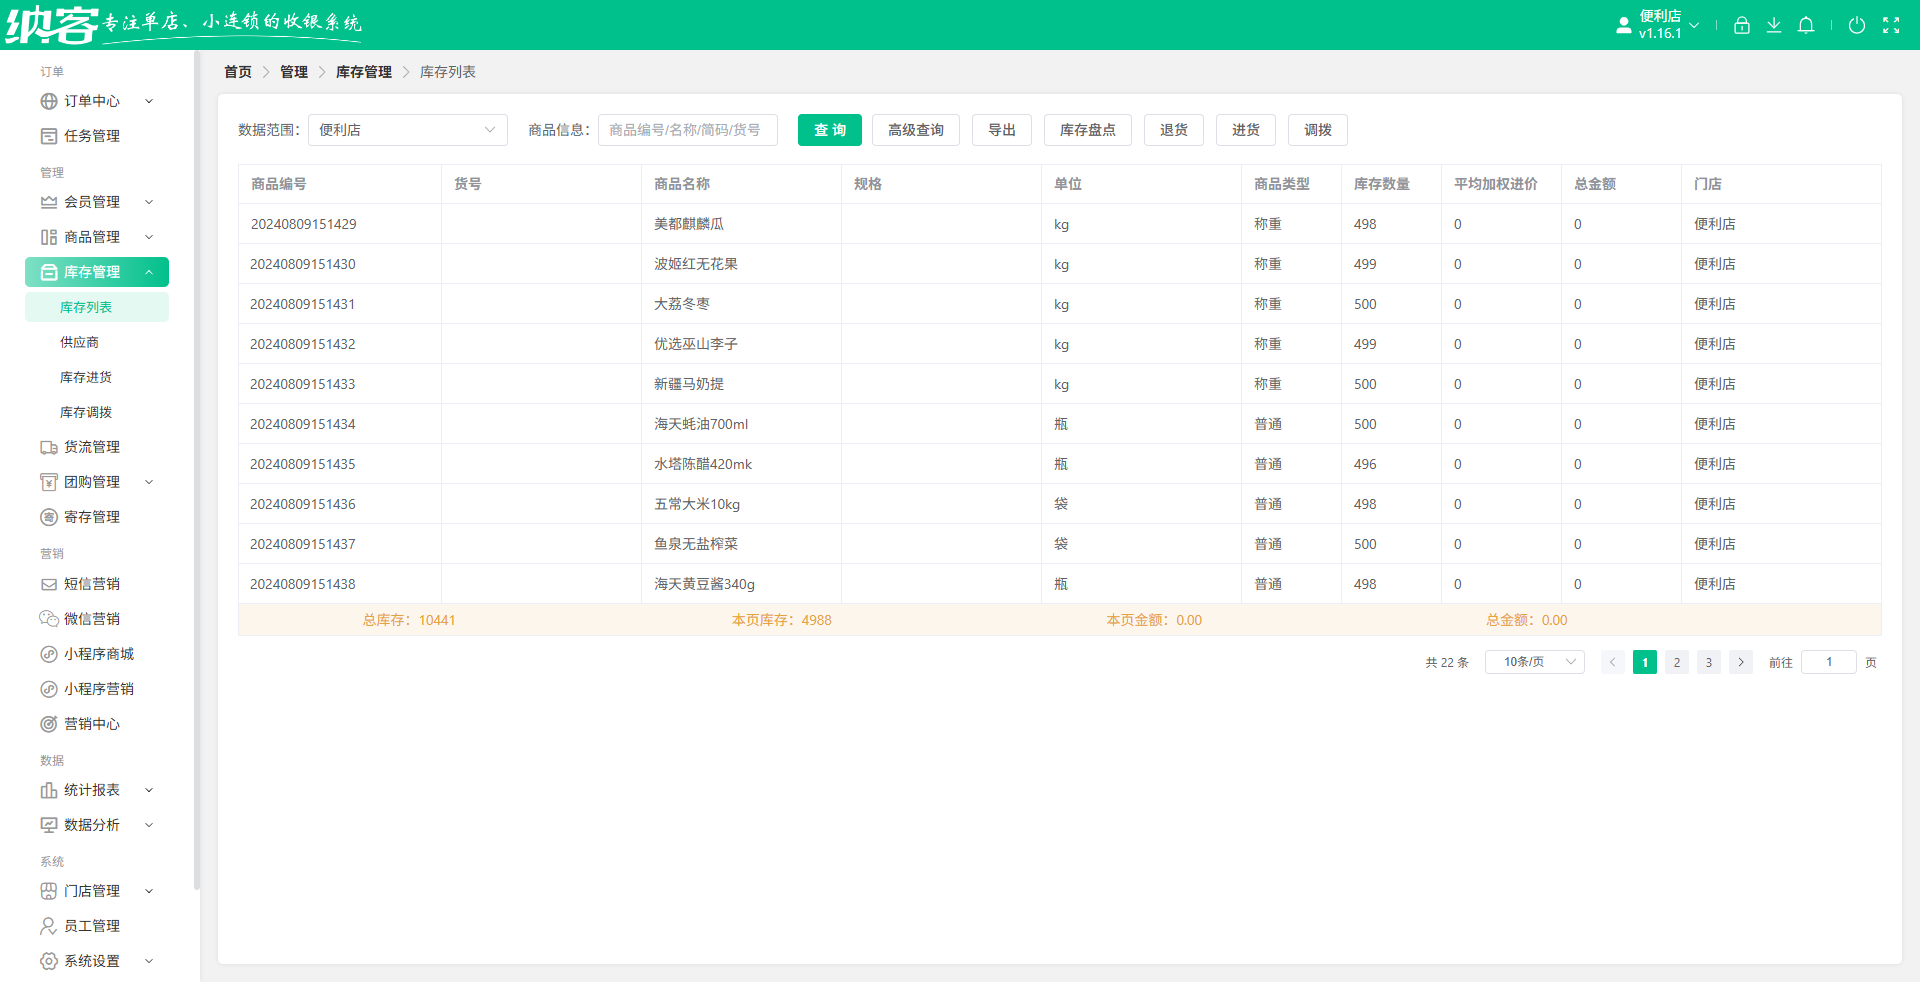
Task: Open the 10条/页 page size dropdown
Action: click(1534, 661)
